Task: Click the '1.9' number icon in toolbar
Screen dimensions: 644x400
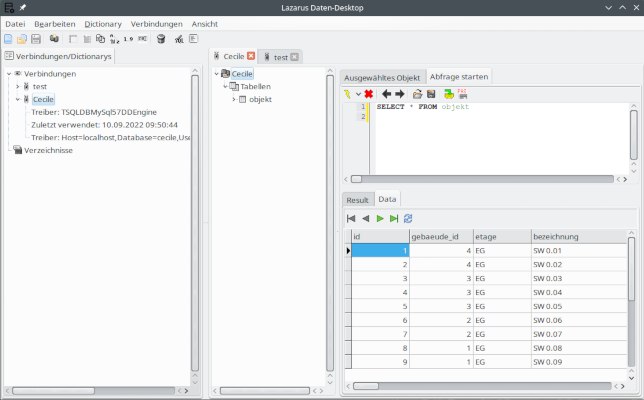Action: click(128, 39)
